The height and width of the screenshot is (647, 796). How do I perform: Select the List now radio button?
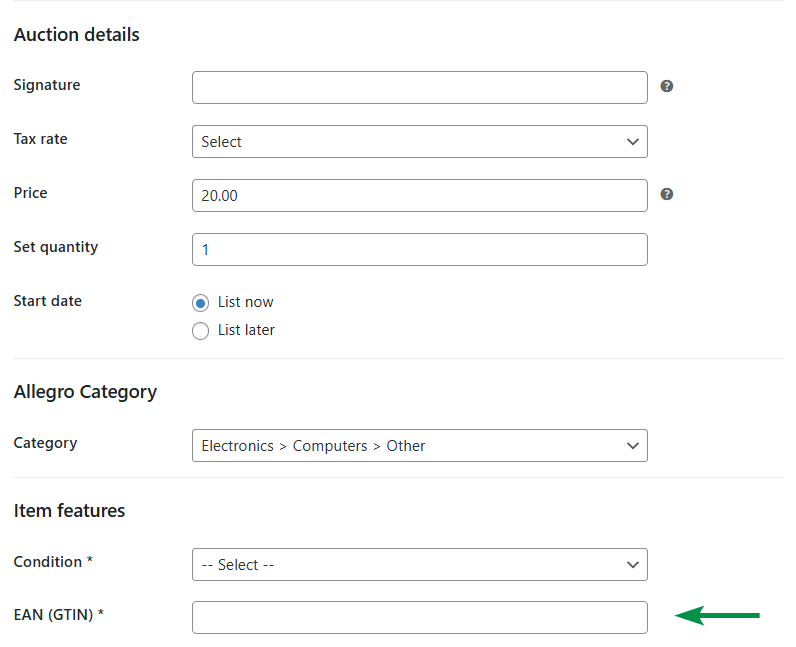(x=200, y=303)
